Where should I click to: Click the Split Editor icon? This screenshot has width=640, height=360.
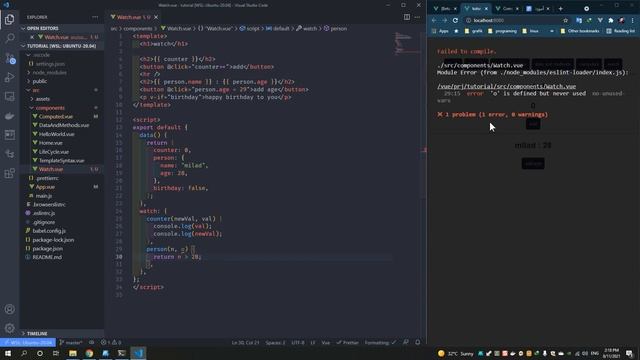point(407,17)
